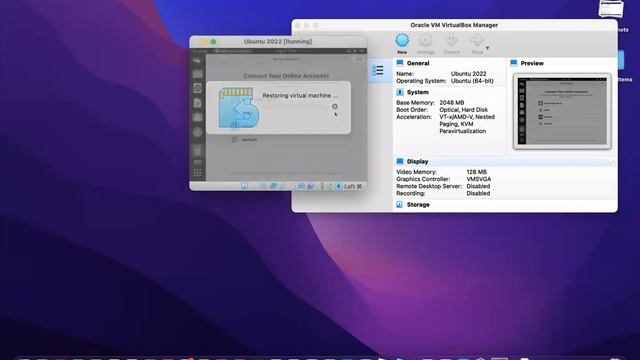
Task: Click the 'Restoring virtual machine ...' message
Action: click(300, 96)
